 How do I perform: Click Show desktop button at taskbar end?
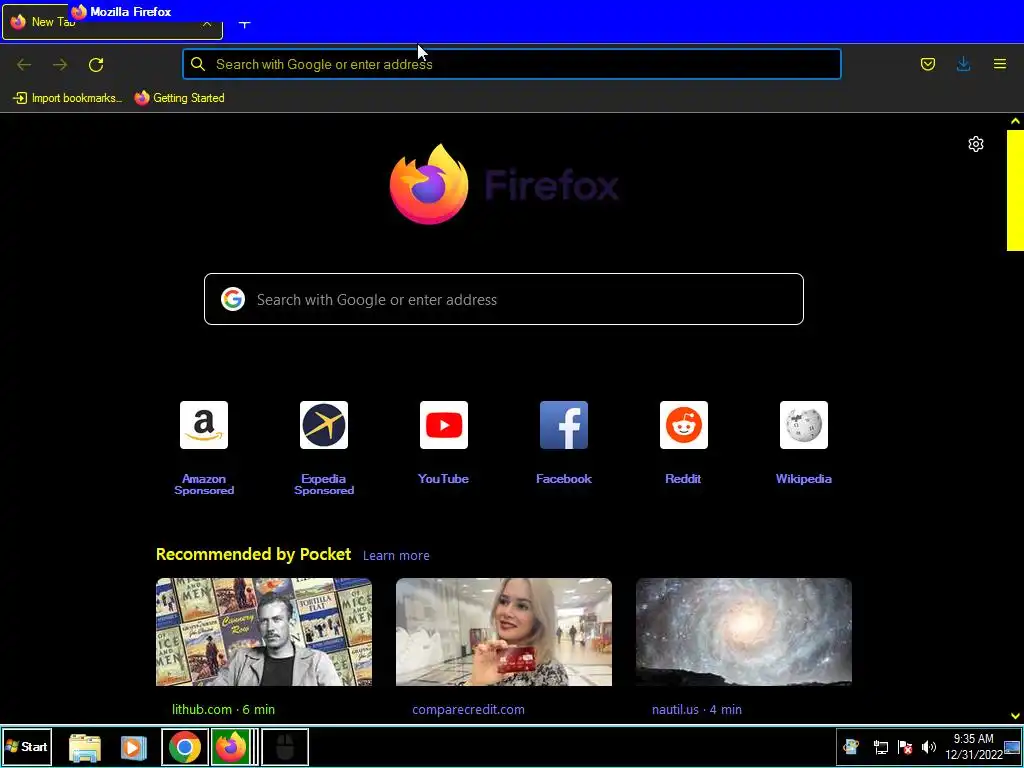[1013, 746]
